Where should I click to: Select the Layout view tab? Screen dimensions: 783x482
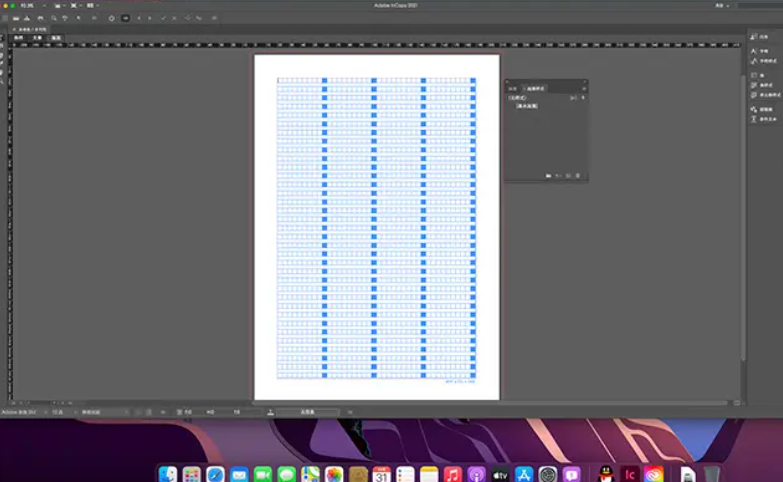(56, 38)
